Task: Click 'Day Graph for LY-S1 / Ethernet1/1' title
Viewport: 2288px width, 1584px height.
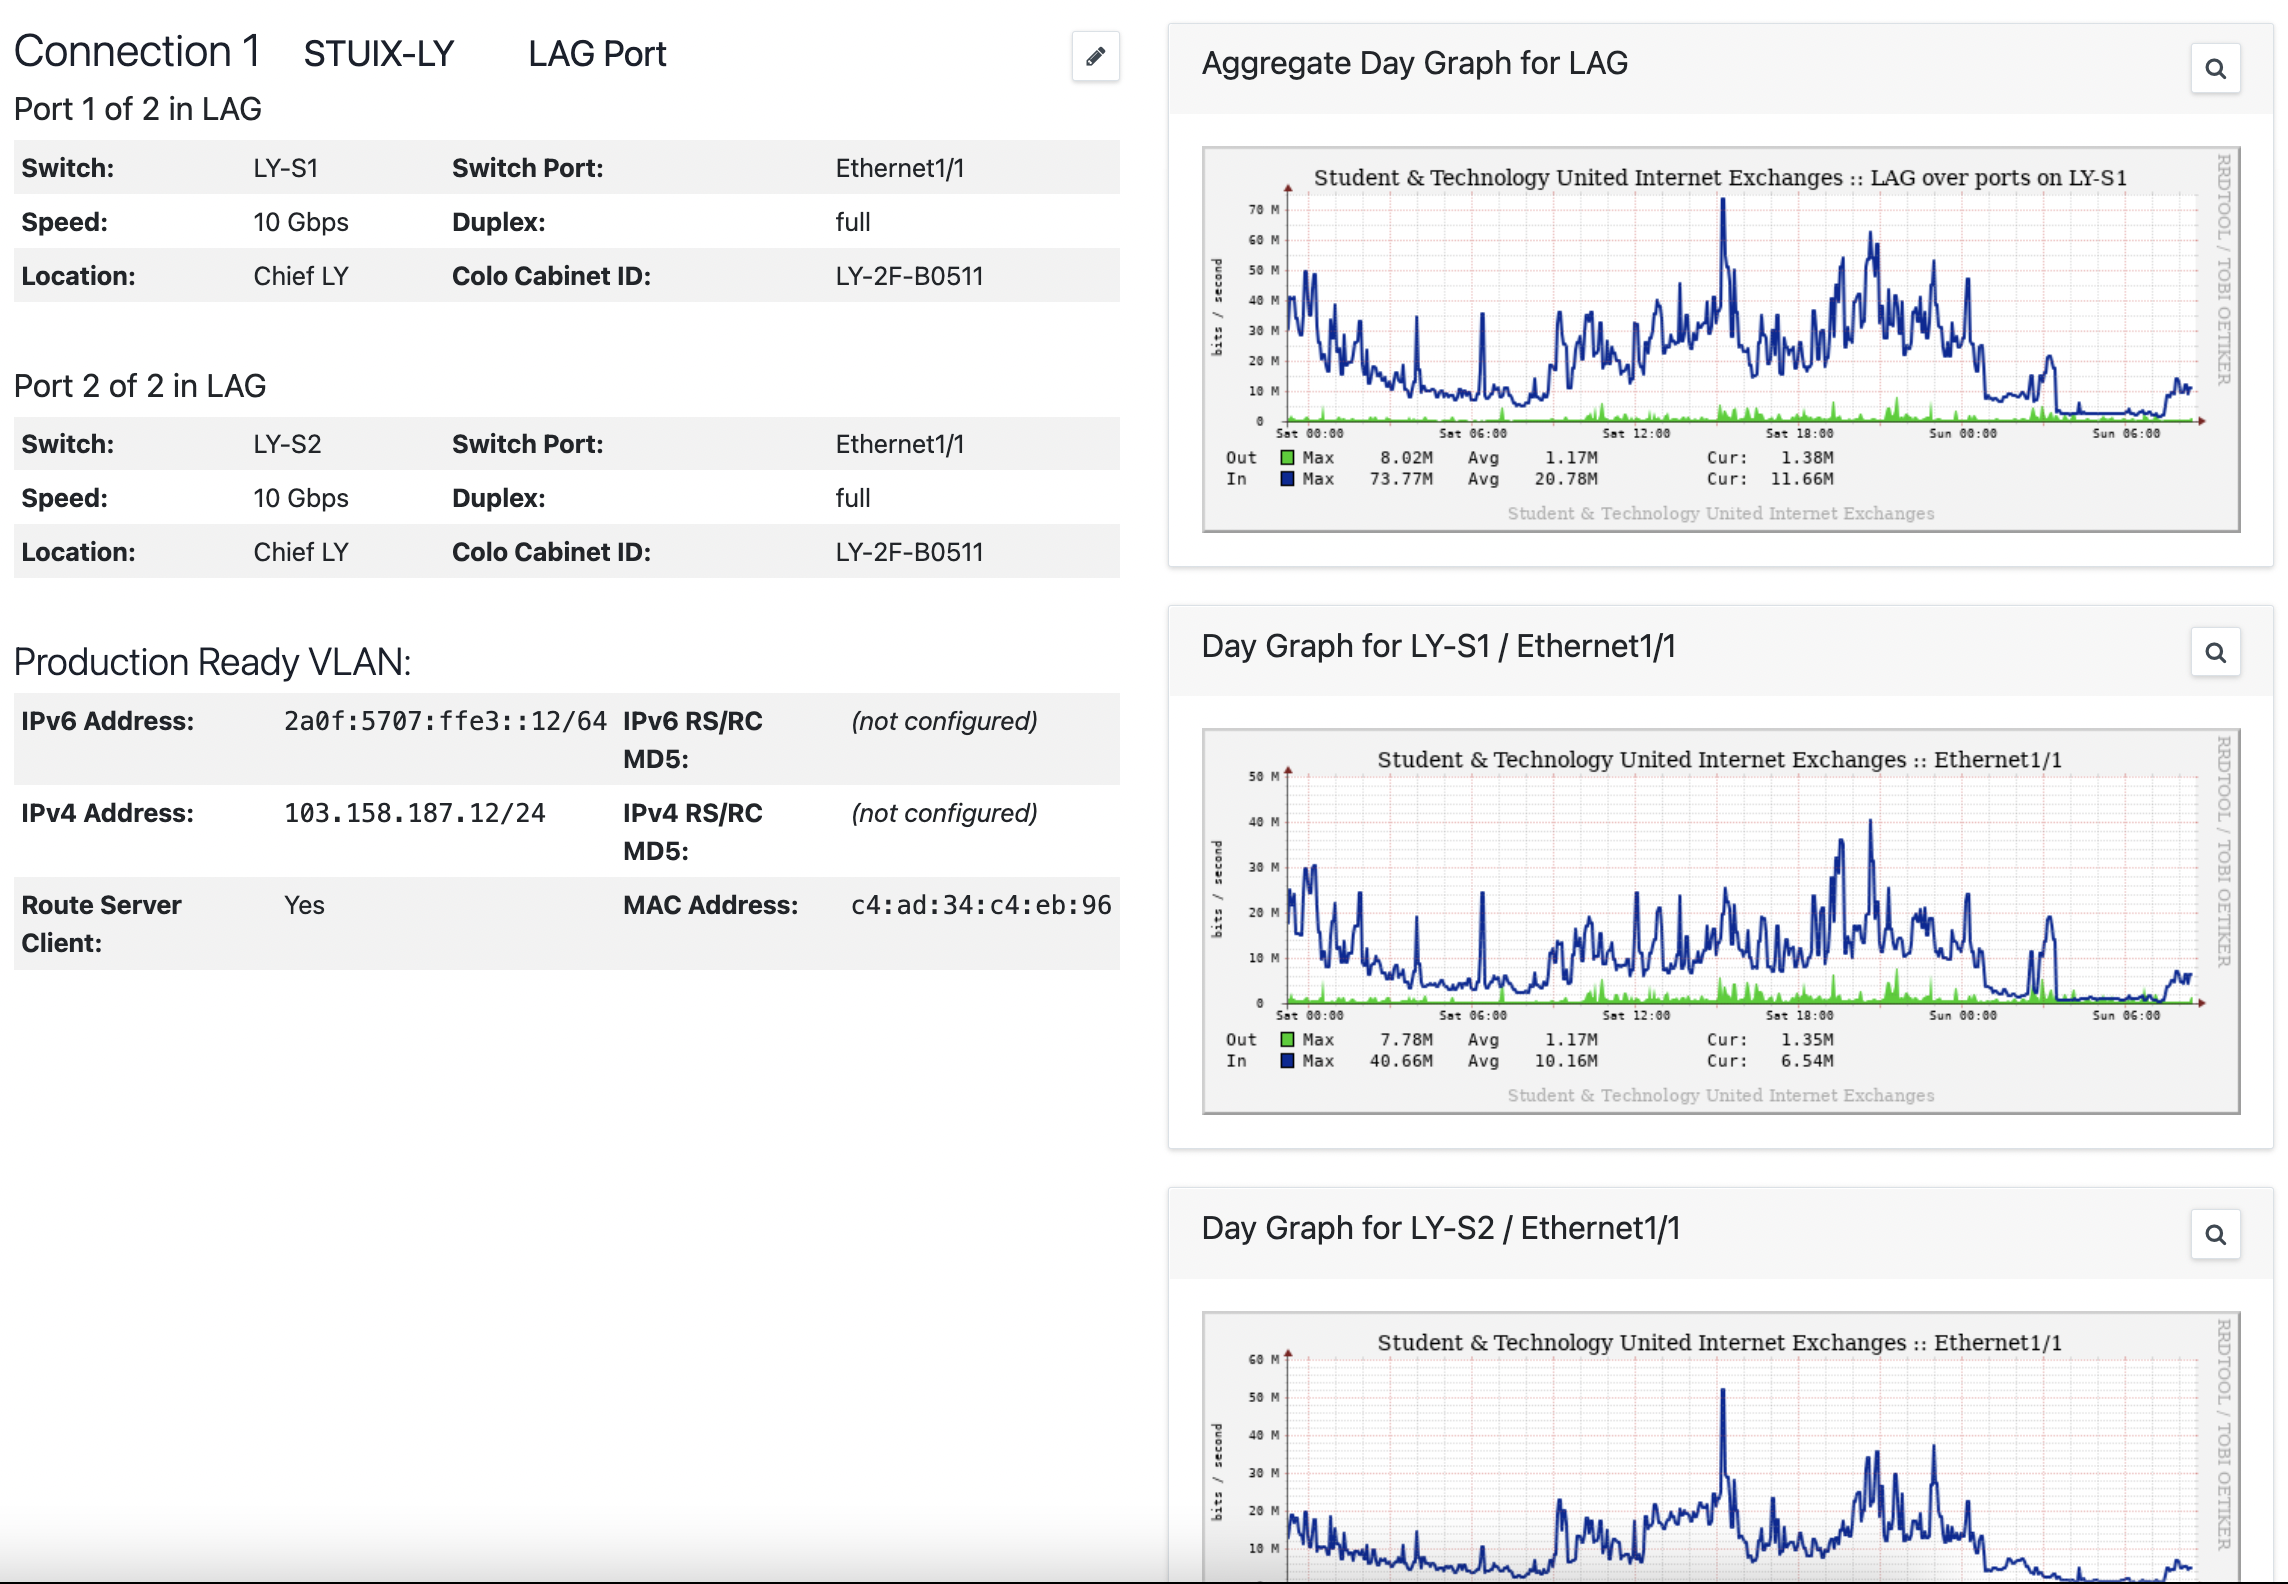Action: [1438, 646]
